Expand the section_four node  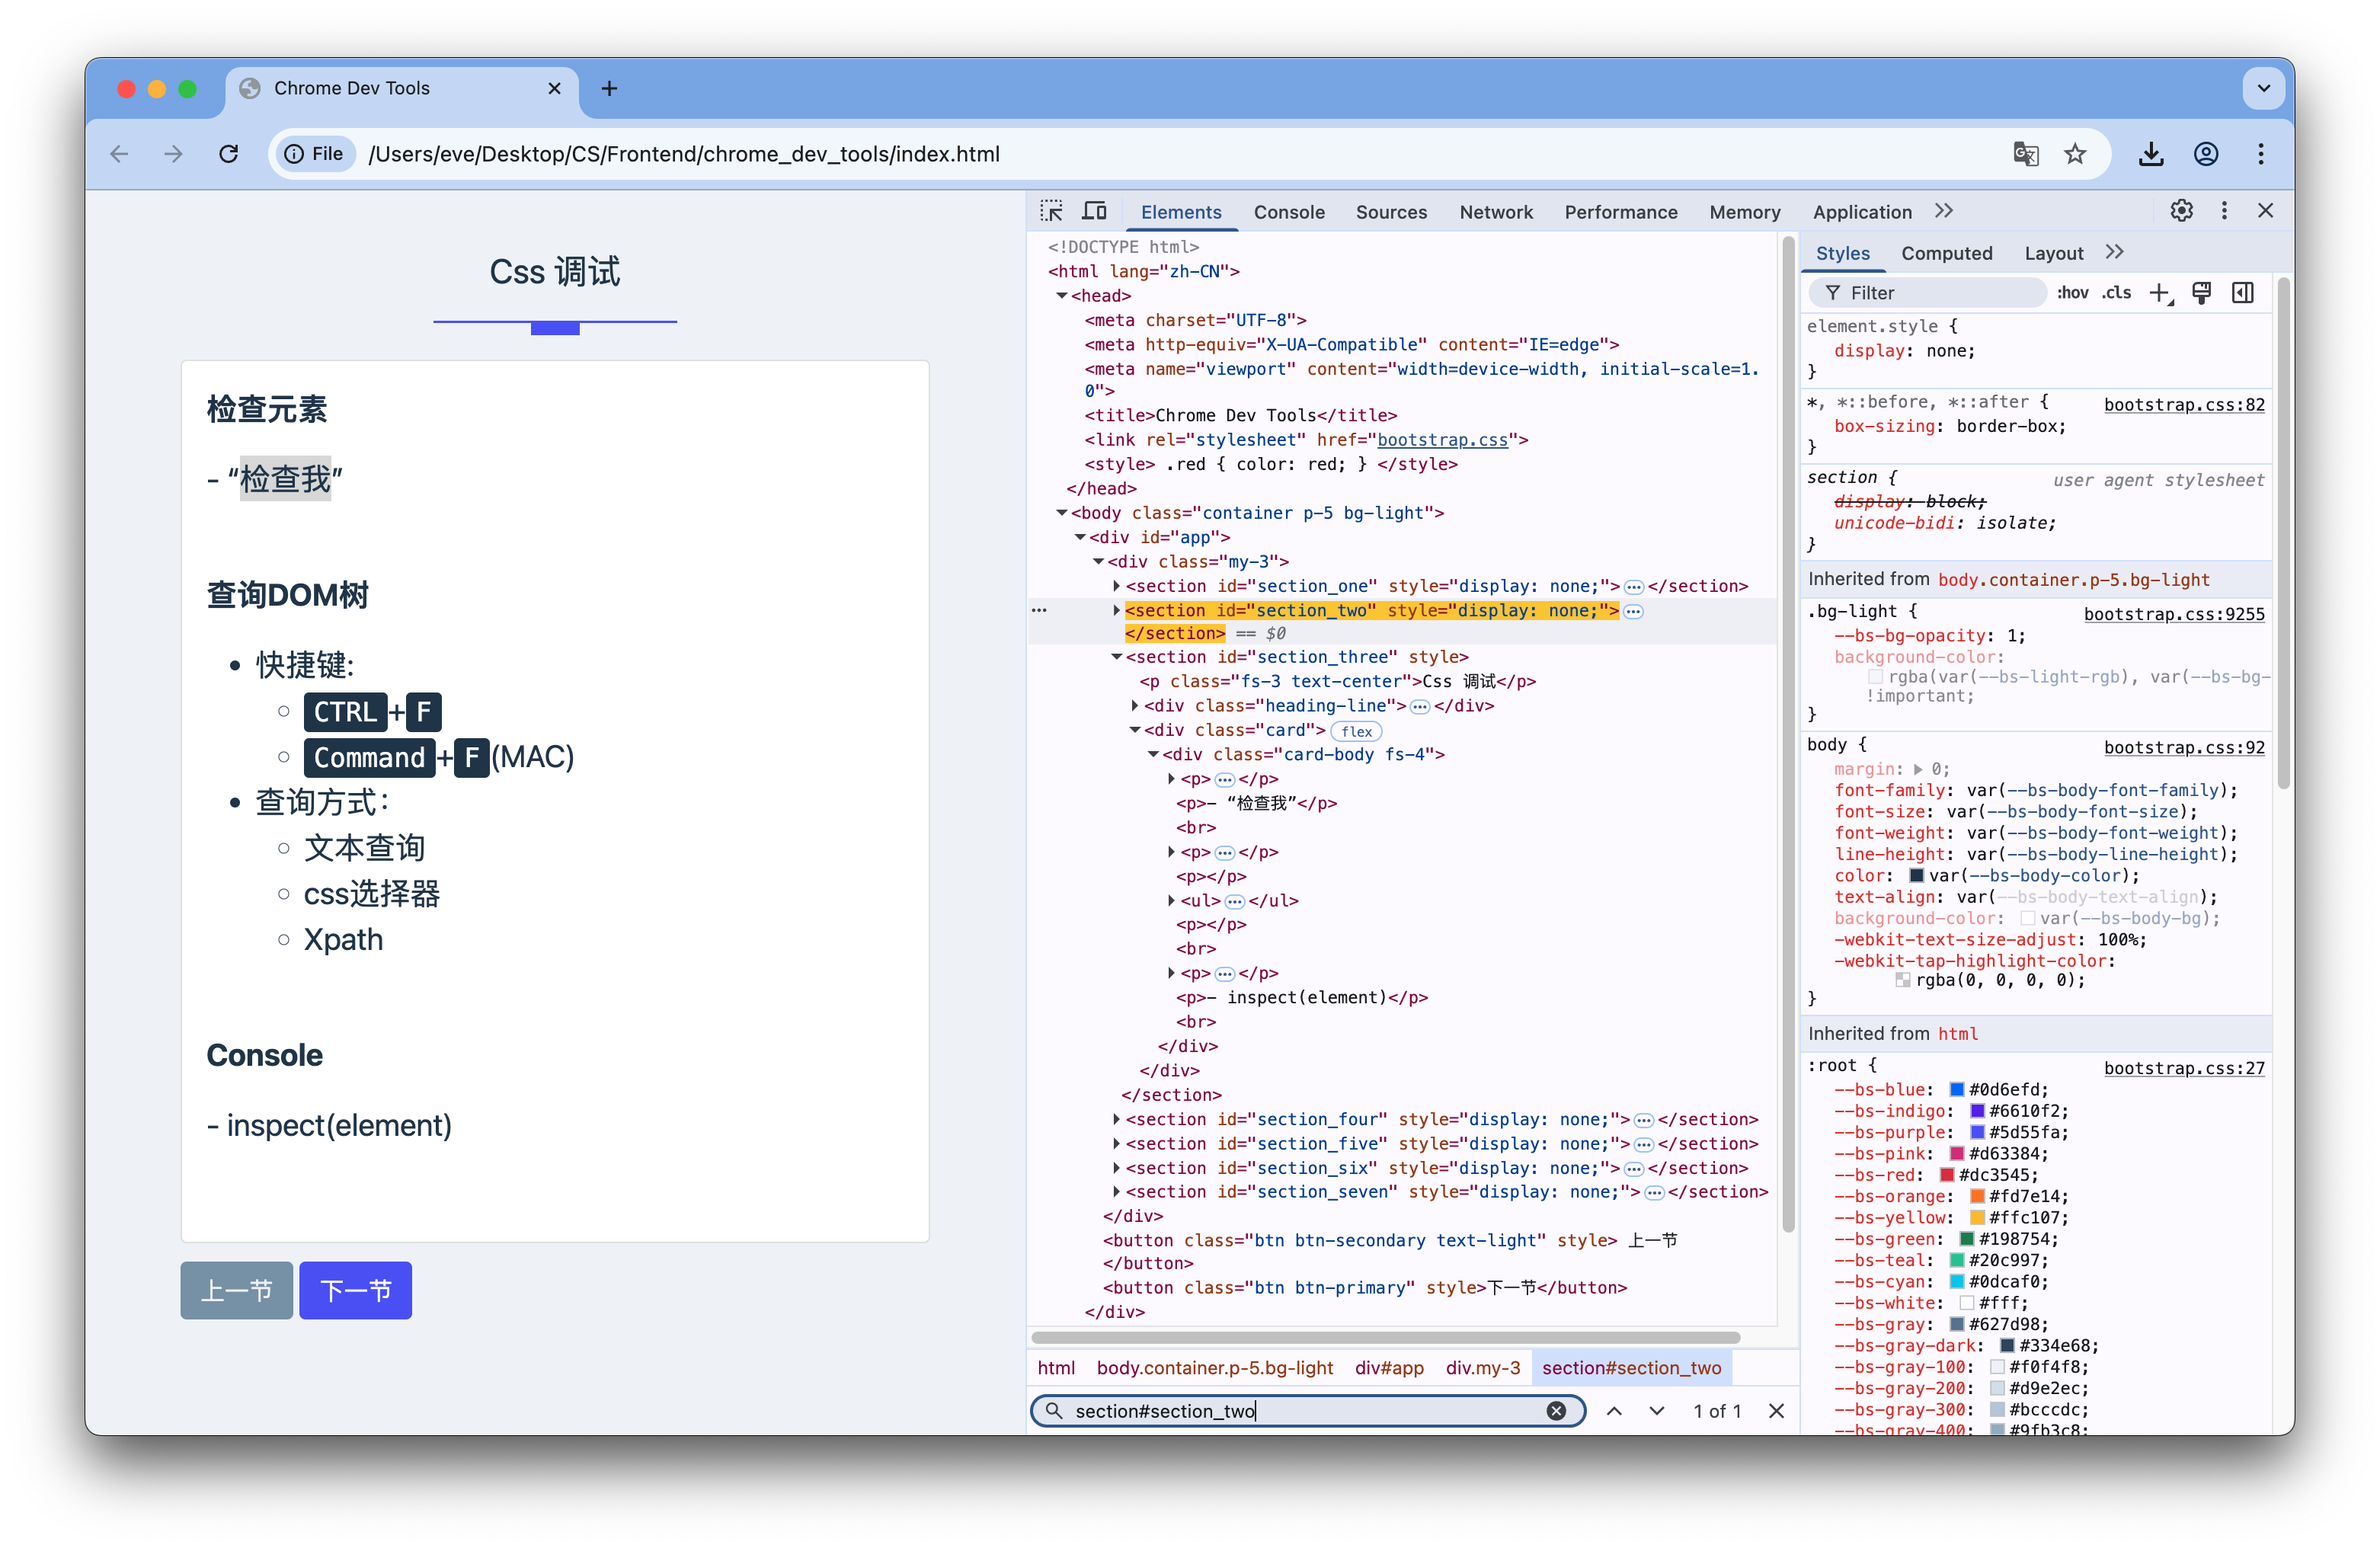click(x=1116, y=1119)
